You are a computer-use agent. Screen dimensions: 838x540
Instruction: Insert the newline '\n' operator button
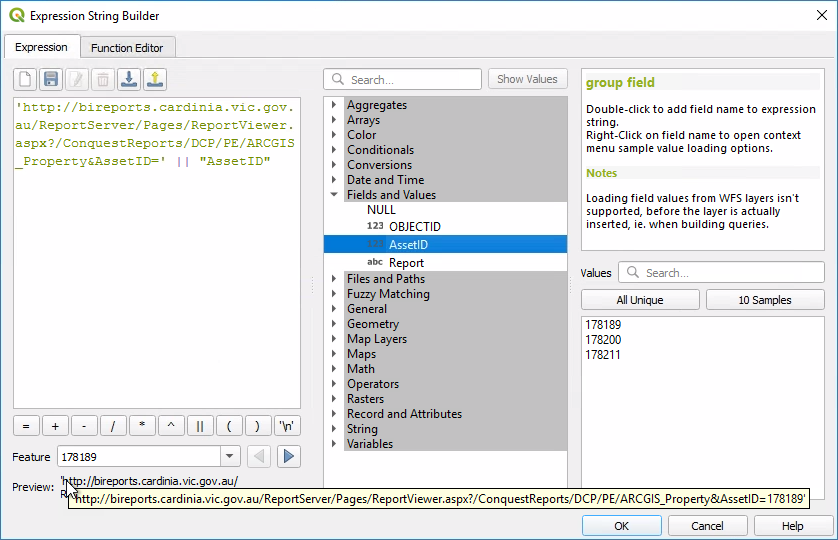pos(287,426)
